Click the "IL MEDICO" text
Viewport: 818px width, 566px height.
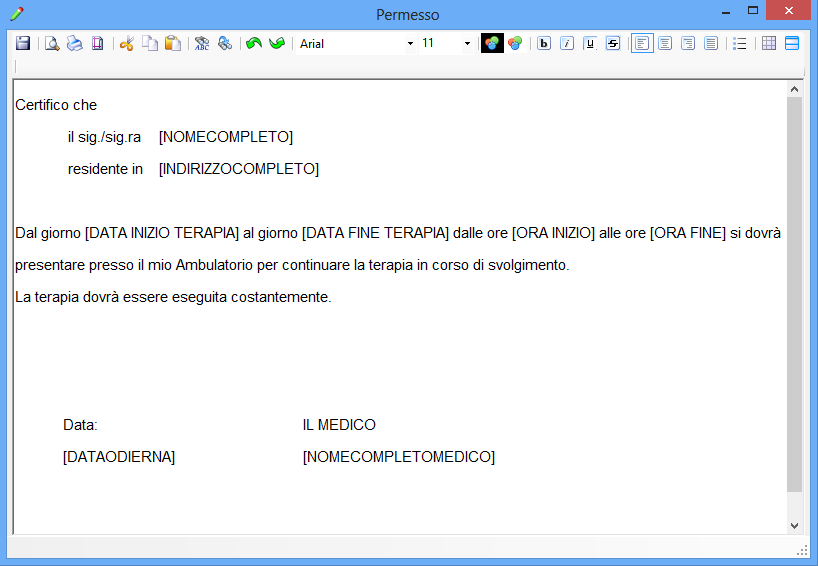339,425
